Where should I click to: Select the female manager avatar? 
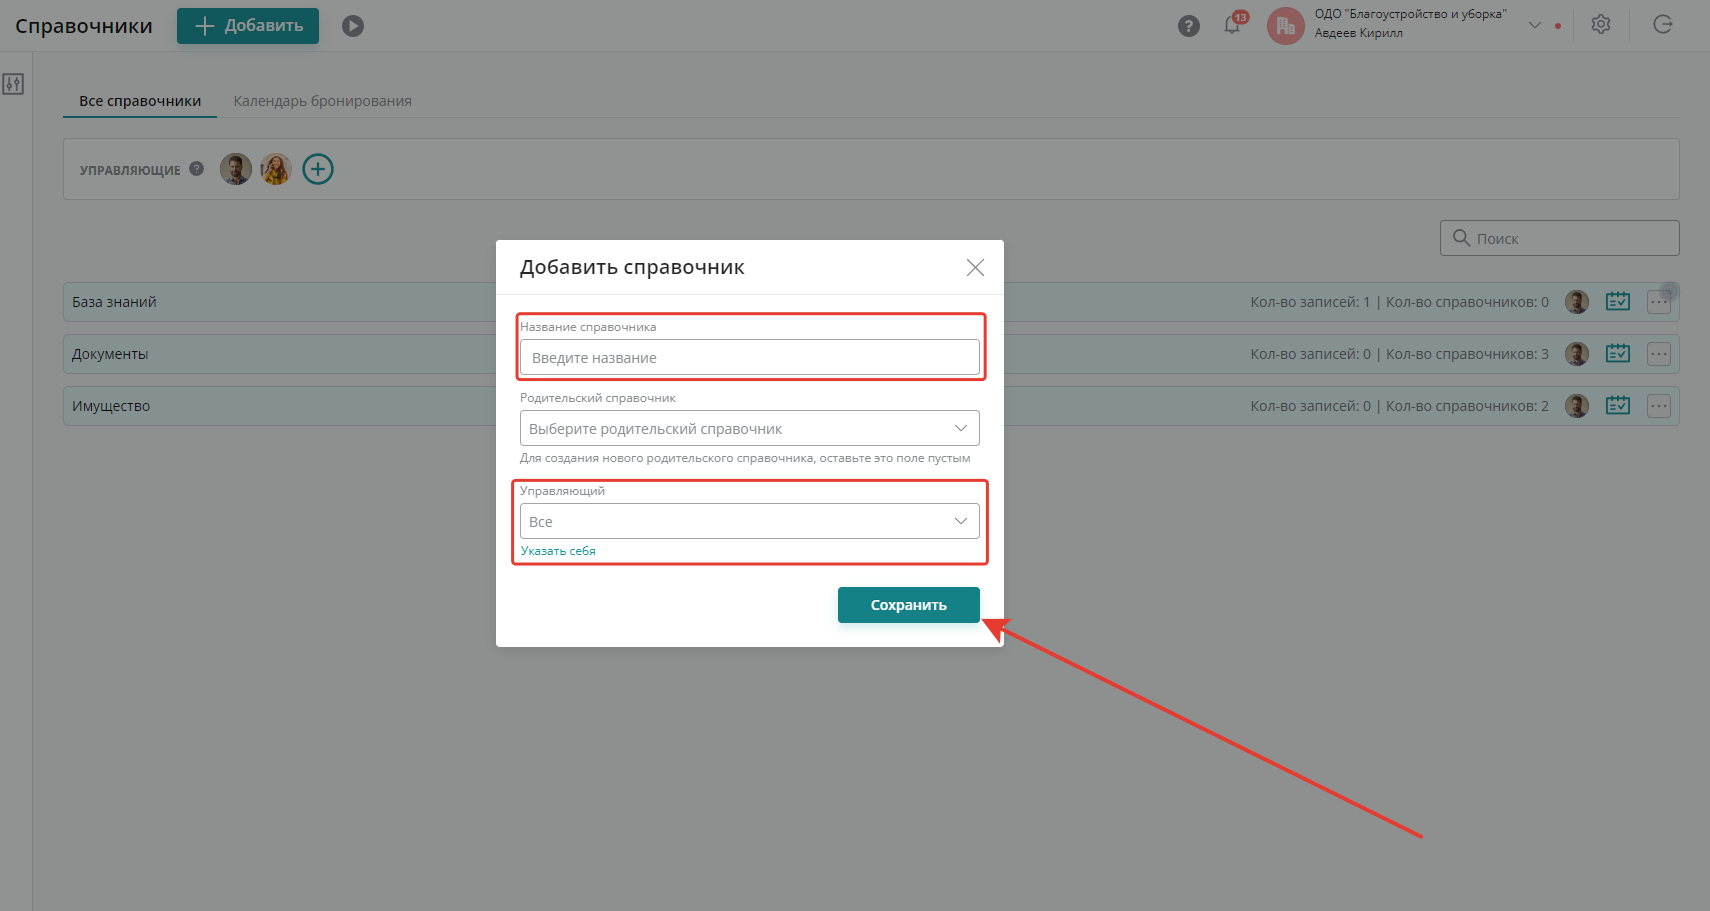tap(276, 169)
